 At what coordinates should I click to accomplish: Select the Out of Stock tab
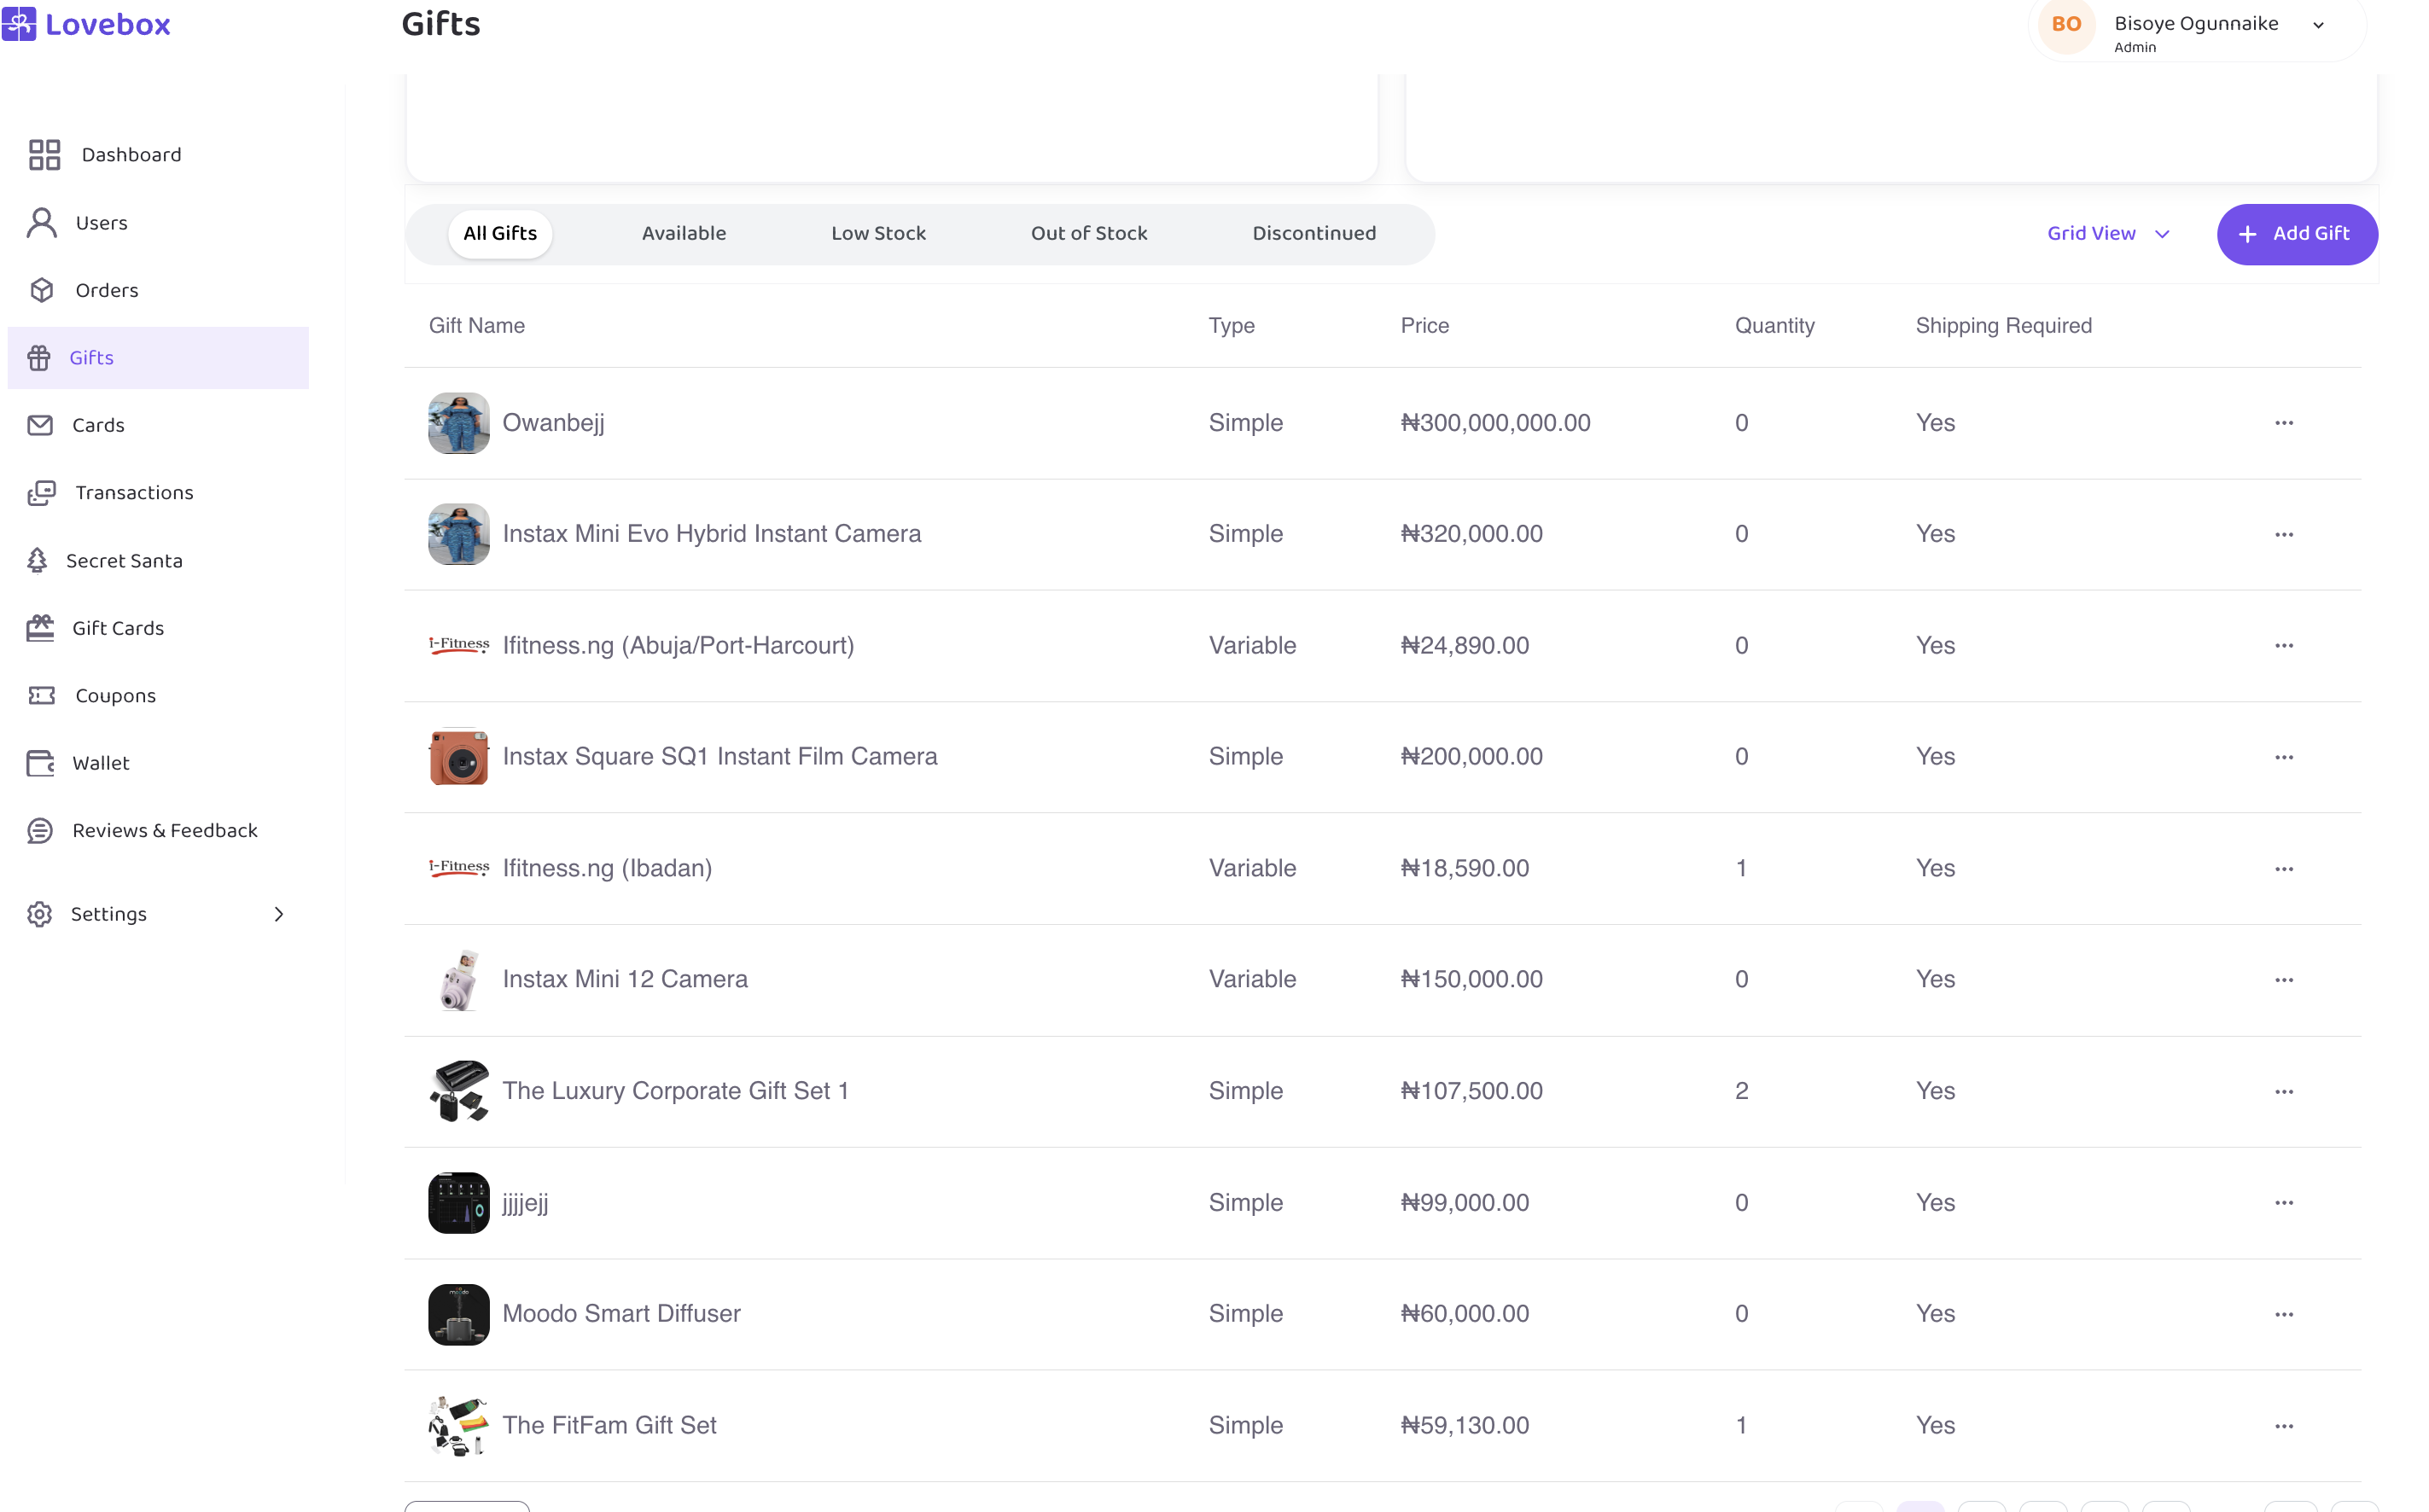pos(1088,234)
